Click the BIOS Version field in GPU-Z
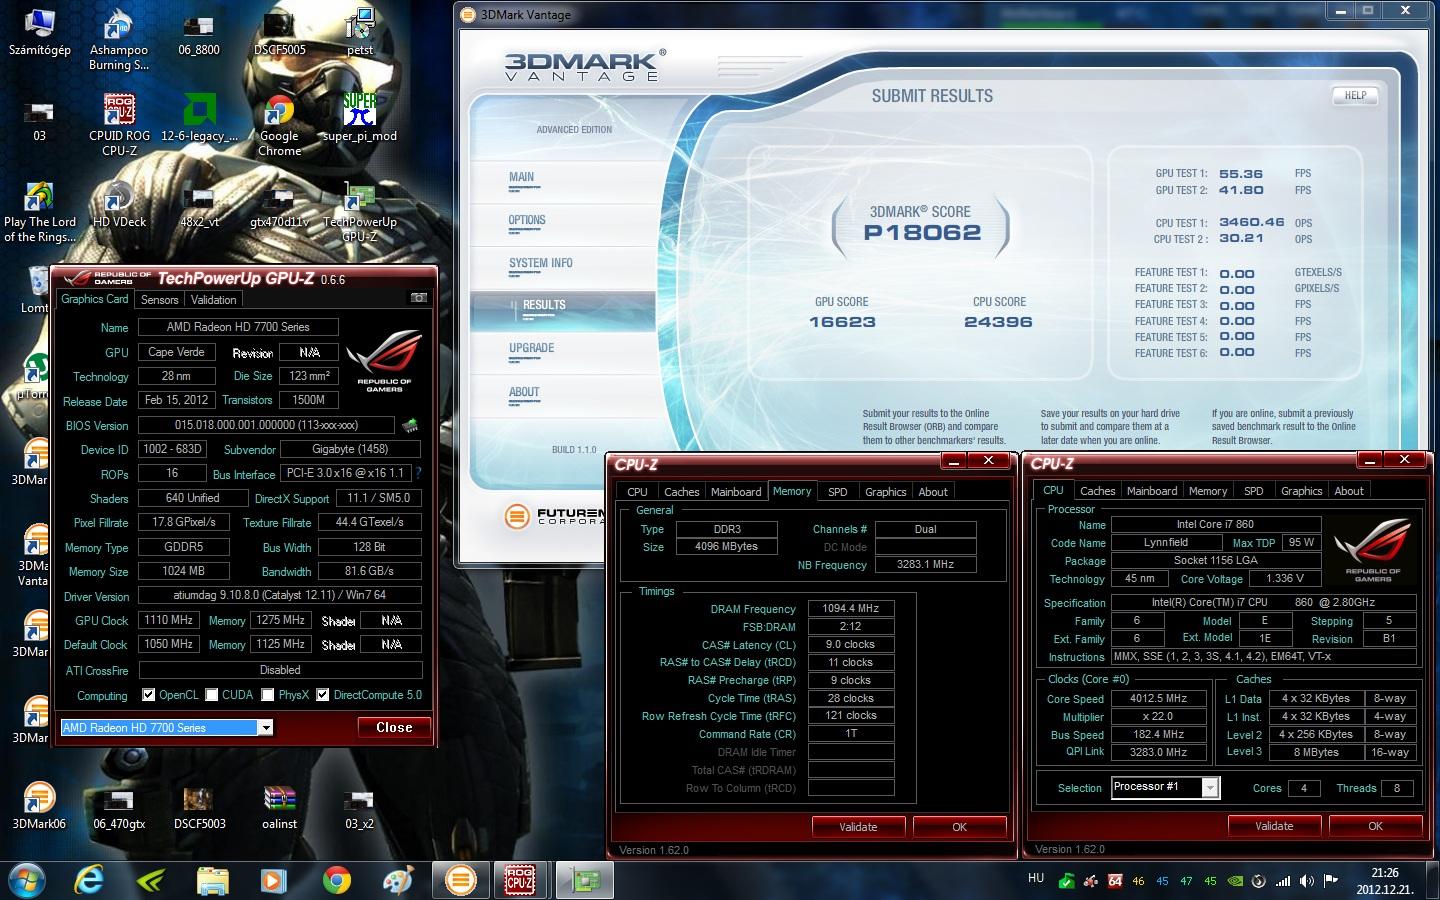 coord(266,425)
